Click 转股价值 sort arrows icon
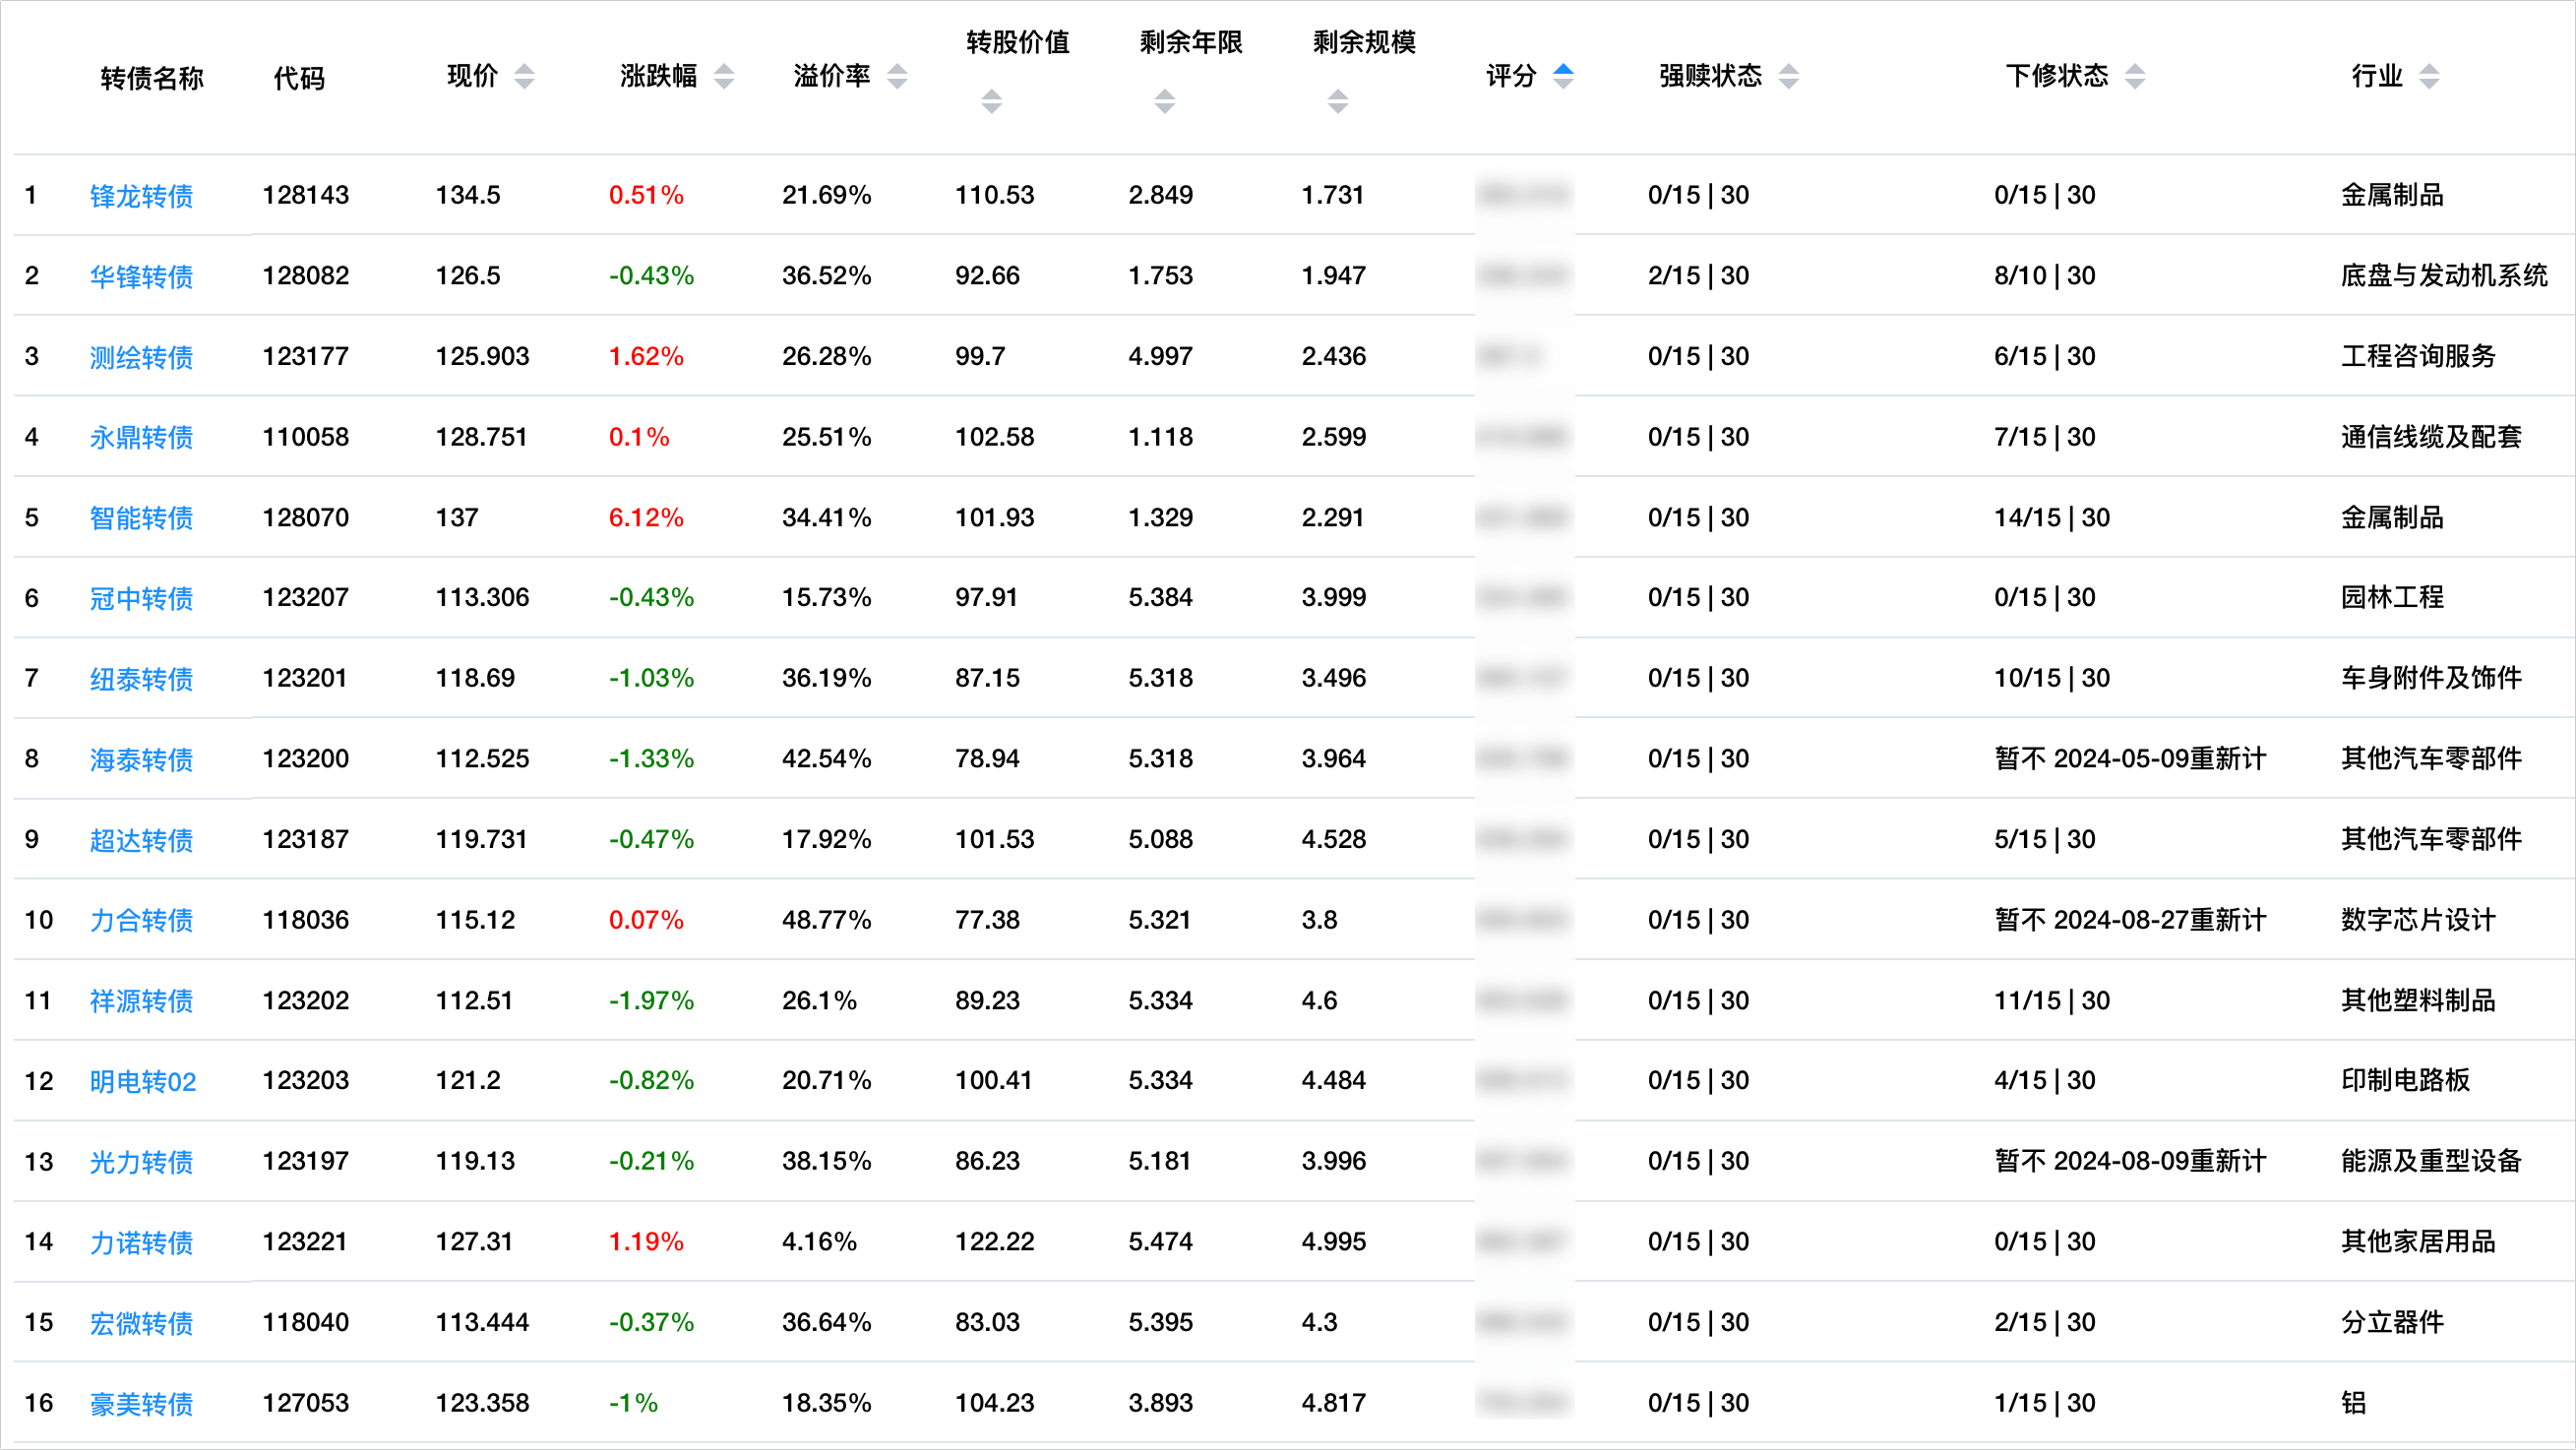2576x1450 pixels. [x=991, y=101]
